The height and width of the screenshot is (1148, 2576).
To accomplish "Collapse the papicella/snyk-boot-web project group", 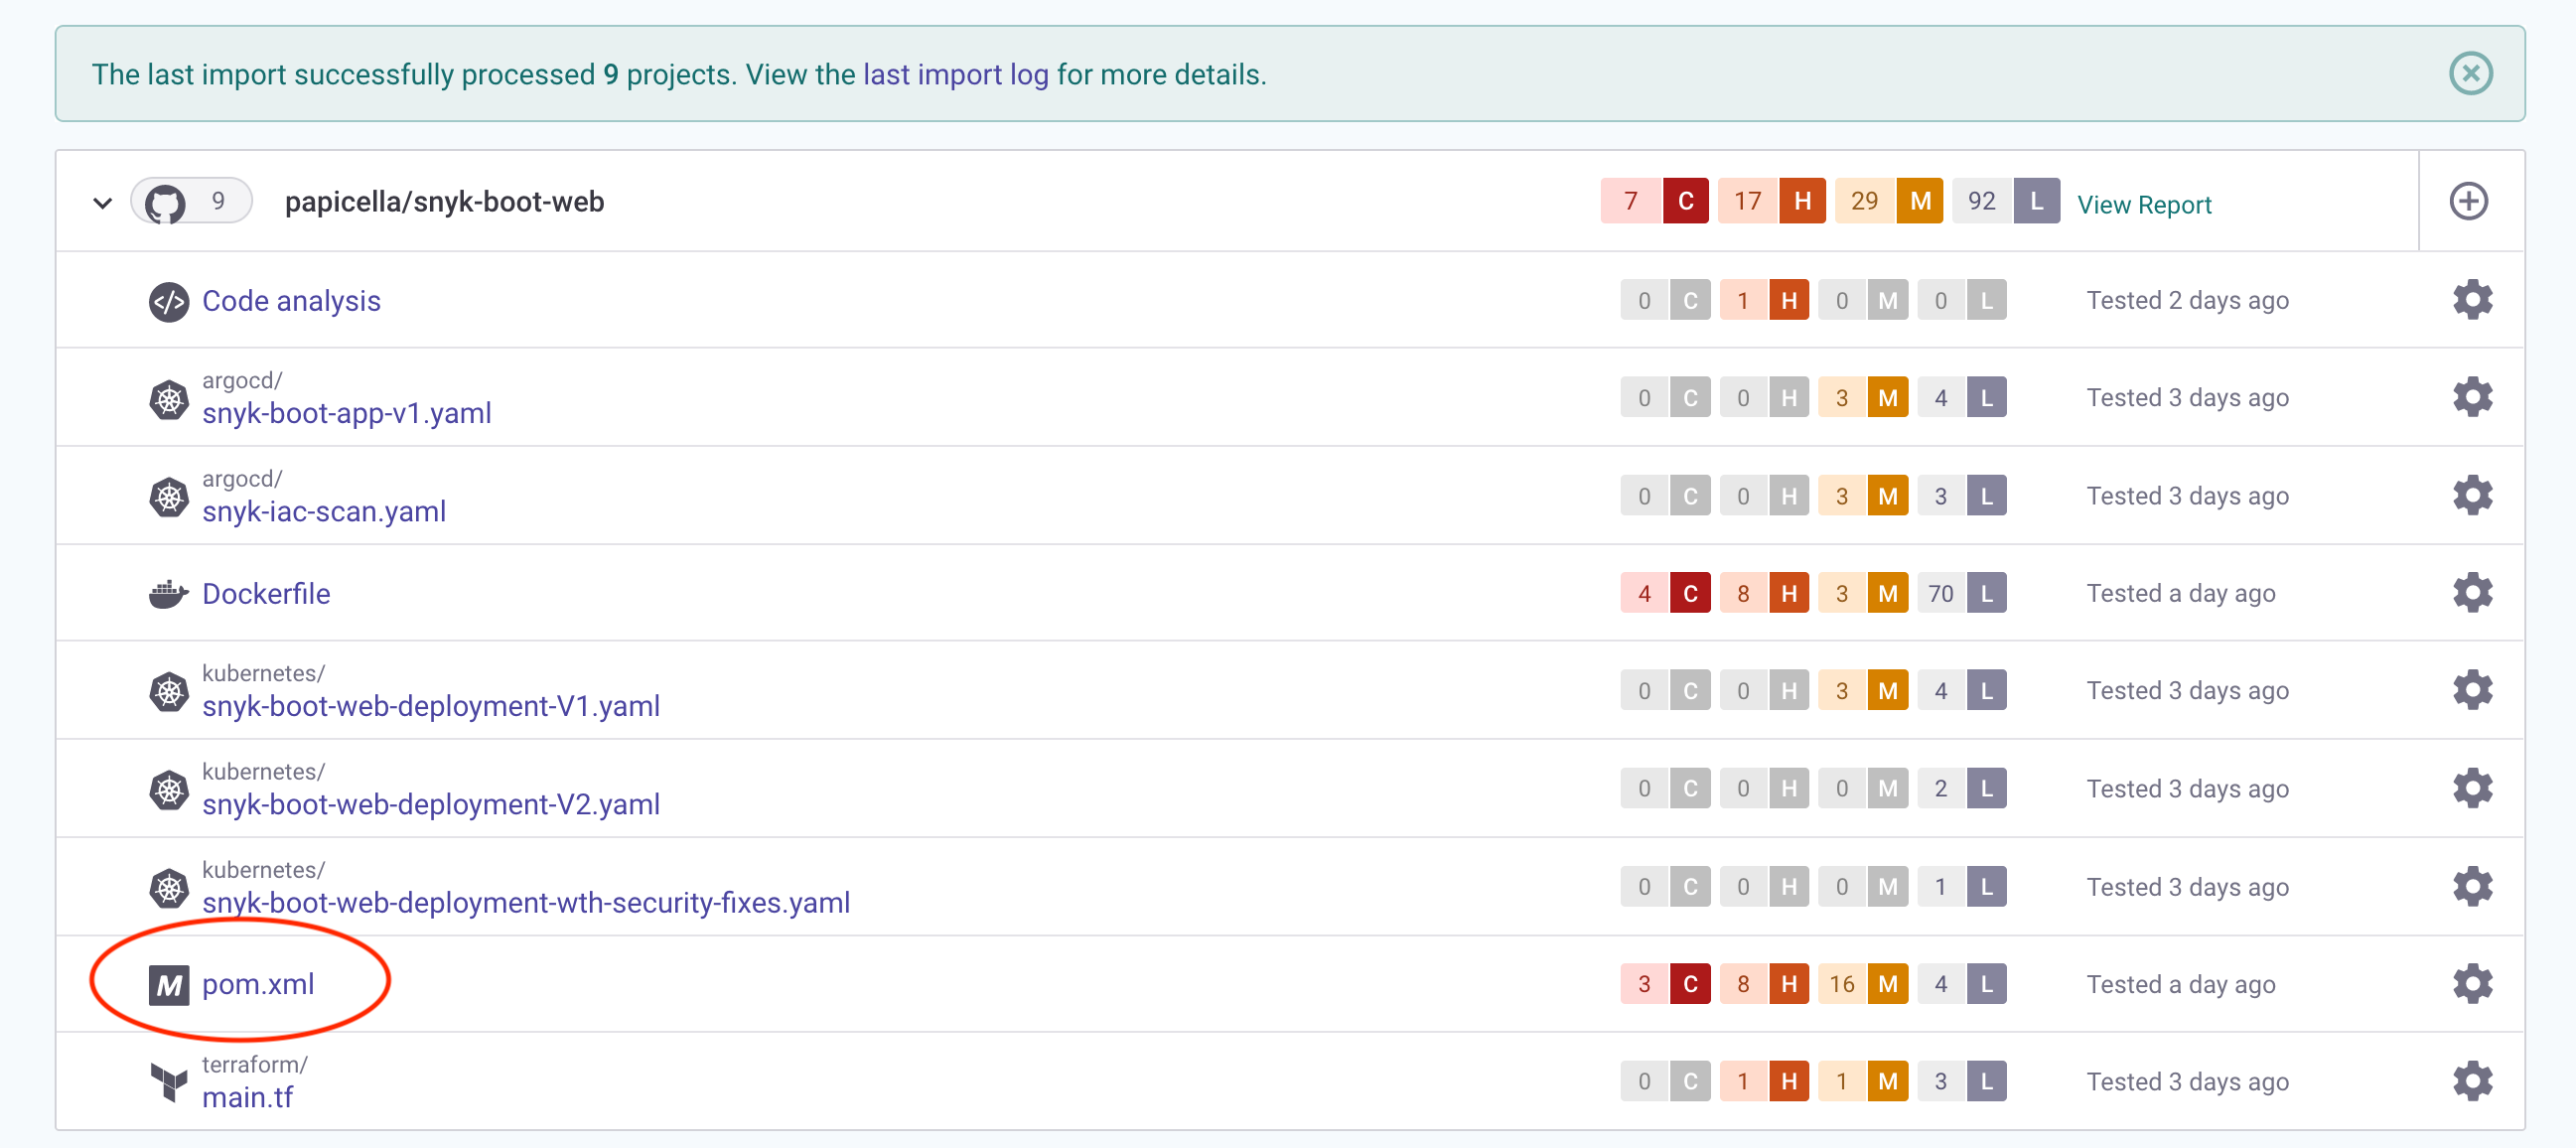I will click(102, 203).
